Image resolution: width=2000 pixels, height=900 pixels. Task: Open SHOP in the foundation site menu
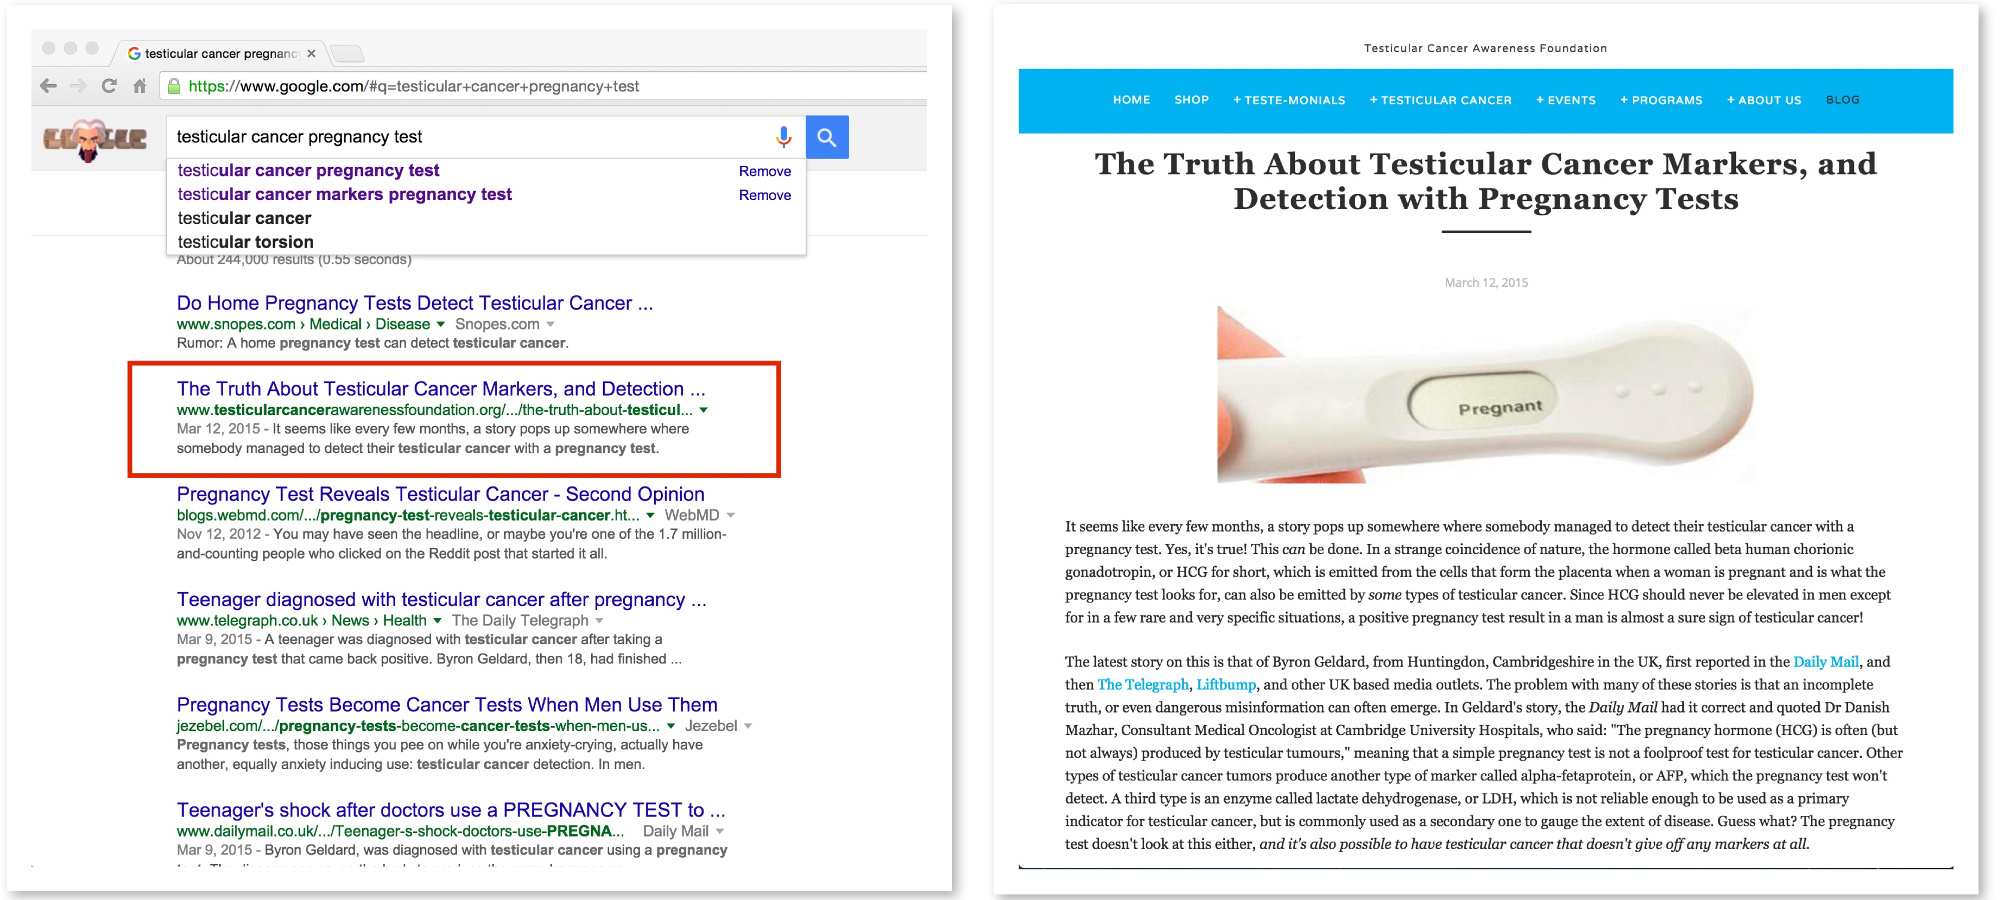point(1191,100)
